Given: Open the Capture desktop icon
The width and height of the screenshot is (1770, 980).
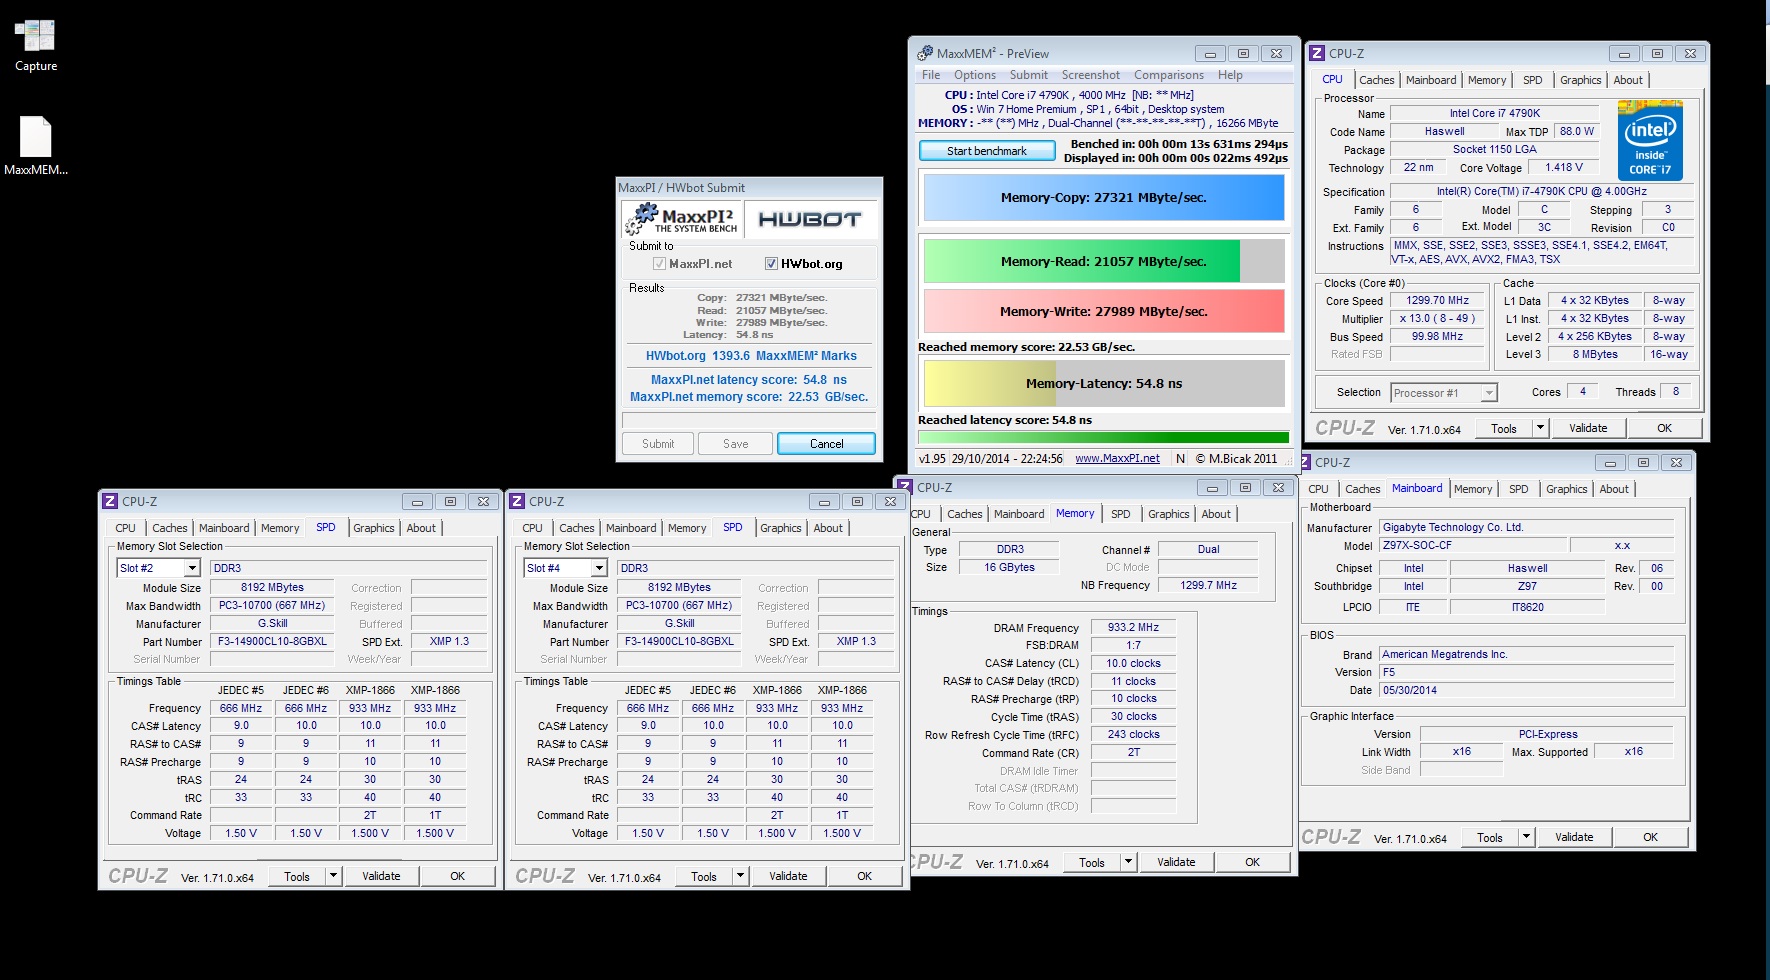Looking at the screenshot, I should [36, 45].
